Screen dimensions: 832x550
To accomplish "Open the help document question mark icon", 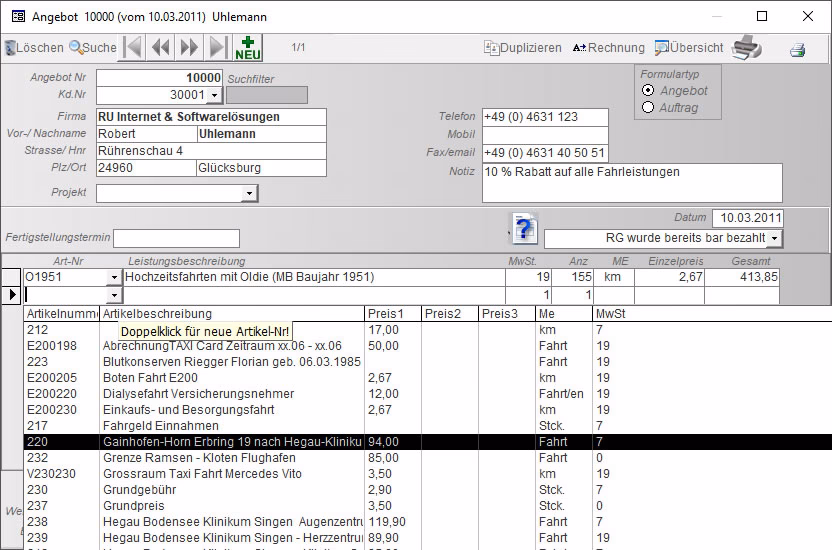I will point(525,228).
